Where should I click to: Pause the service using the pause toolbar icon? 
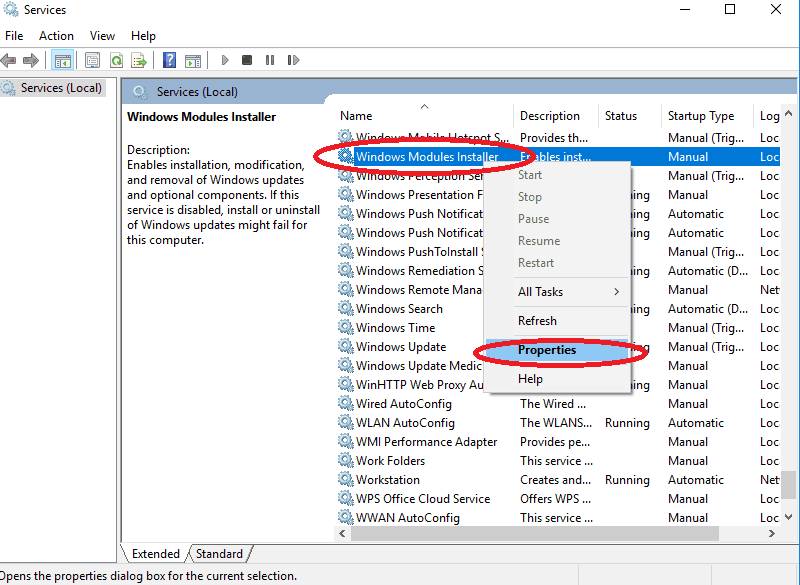(x=270, y=60)
